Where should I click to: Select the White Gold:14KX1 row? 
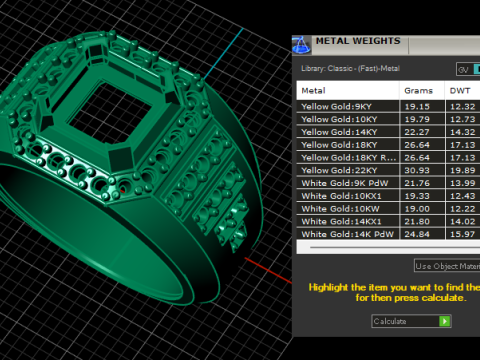pyautogui.click(x=388, y=221)
